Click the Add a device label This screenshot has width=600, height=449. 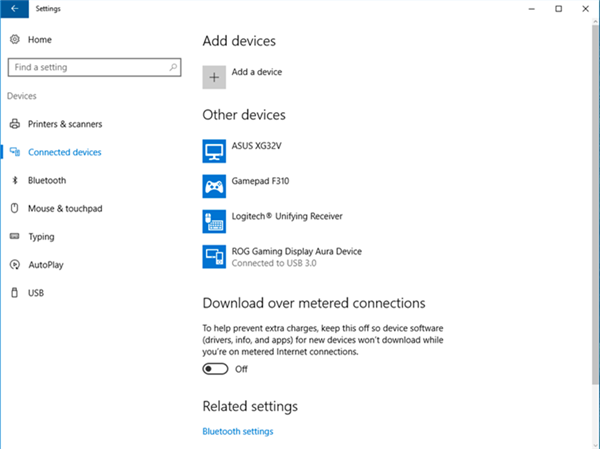pos(257,72)
